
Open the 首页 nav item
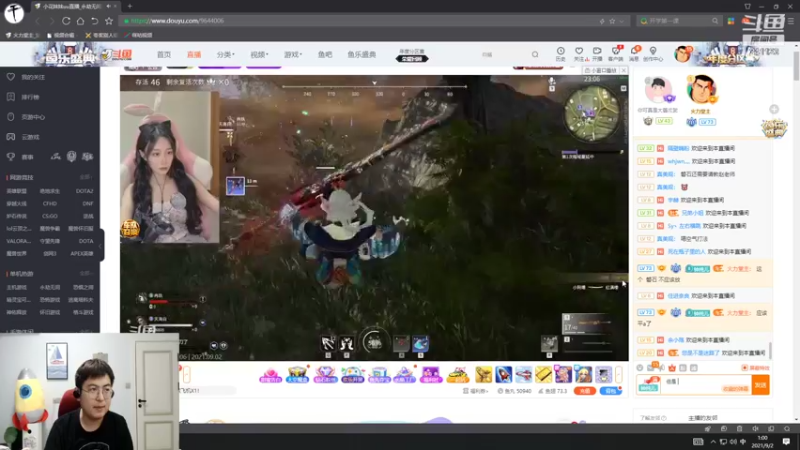point(164,55)
